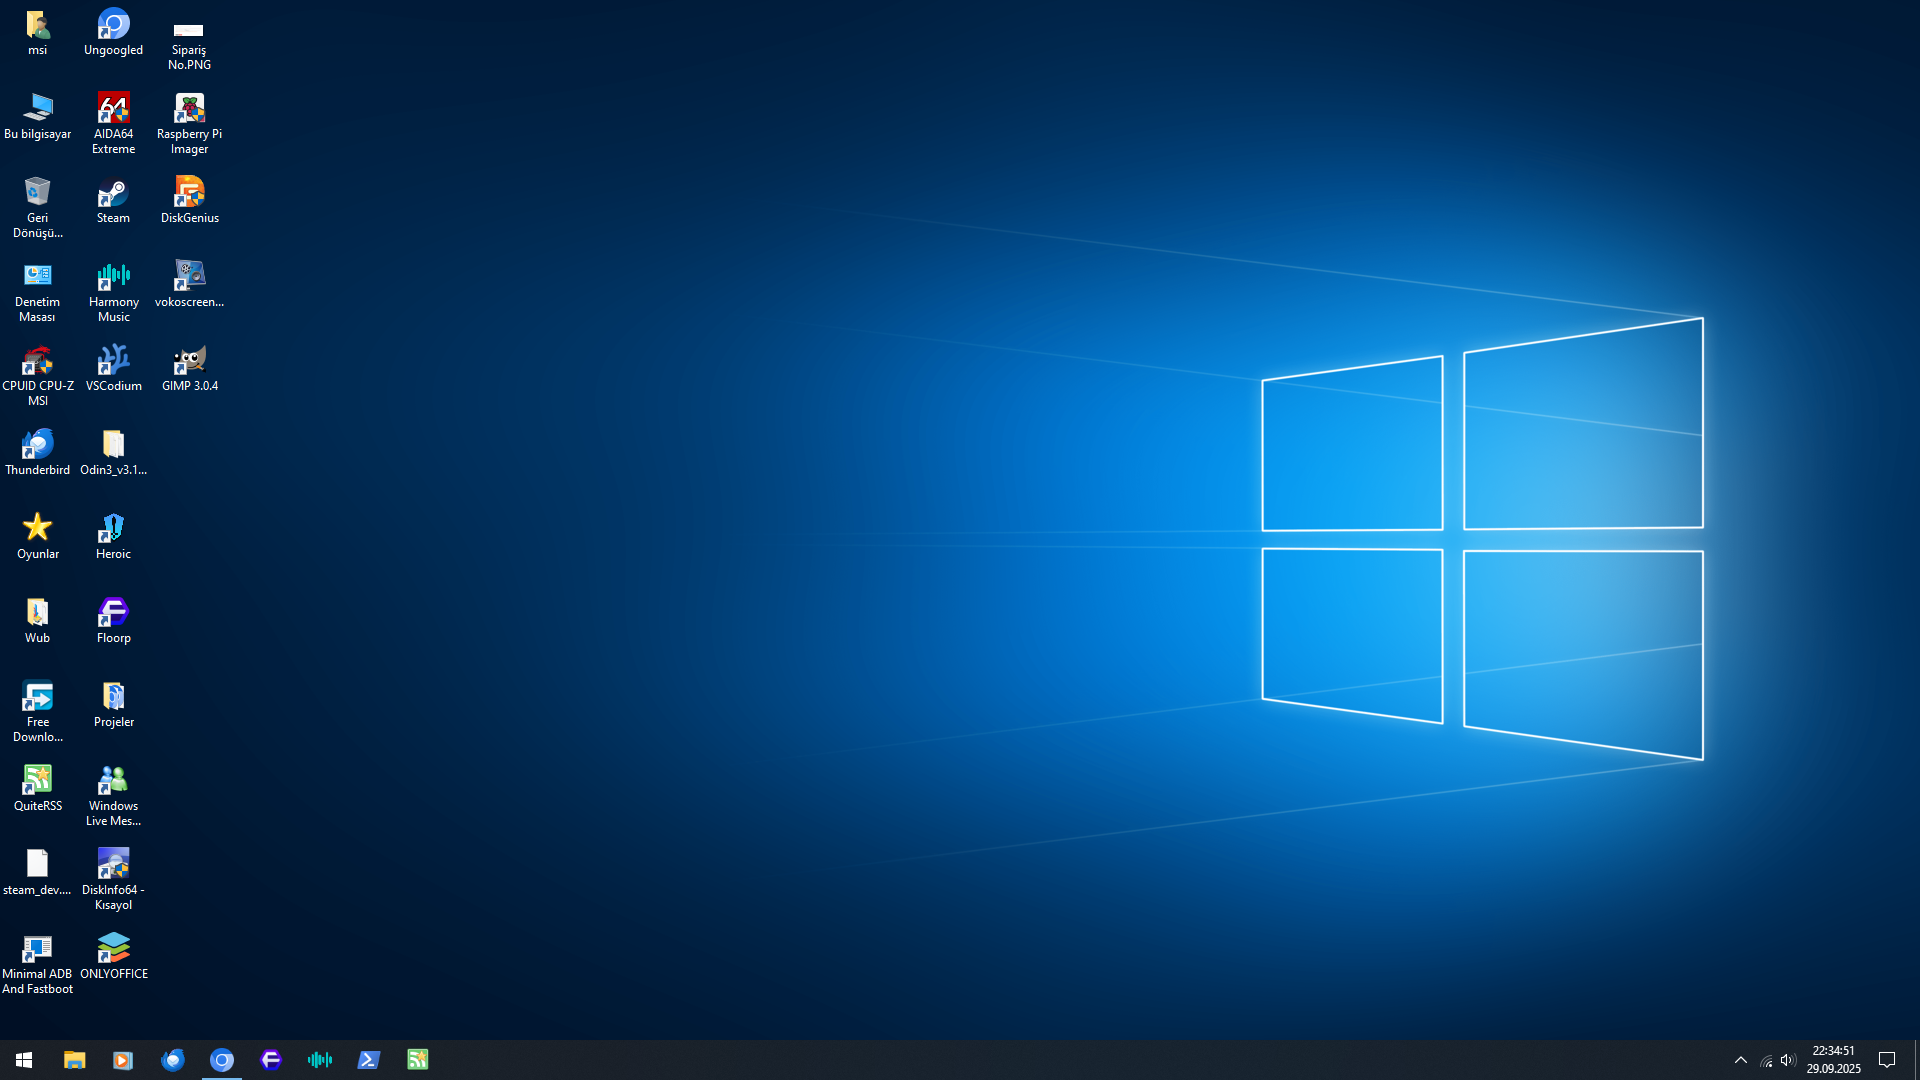
Task: Open the Windows Start menu
Action: pyautogui.click(x=24, y=1060)
